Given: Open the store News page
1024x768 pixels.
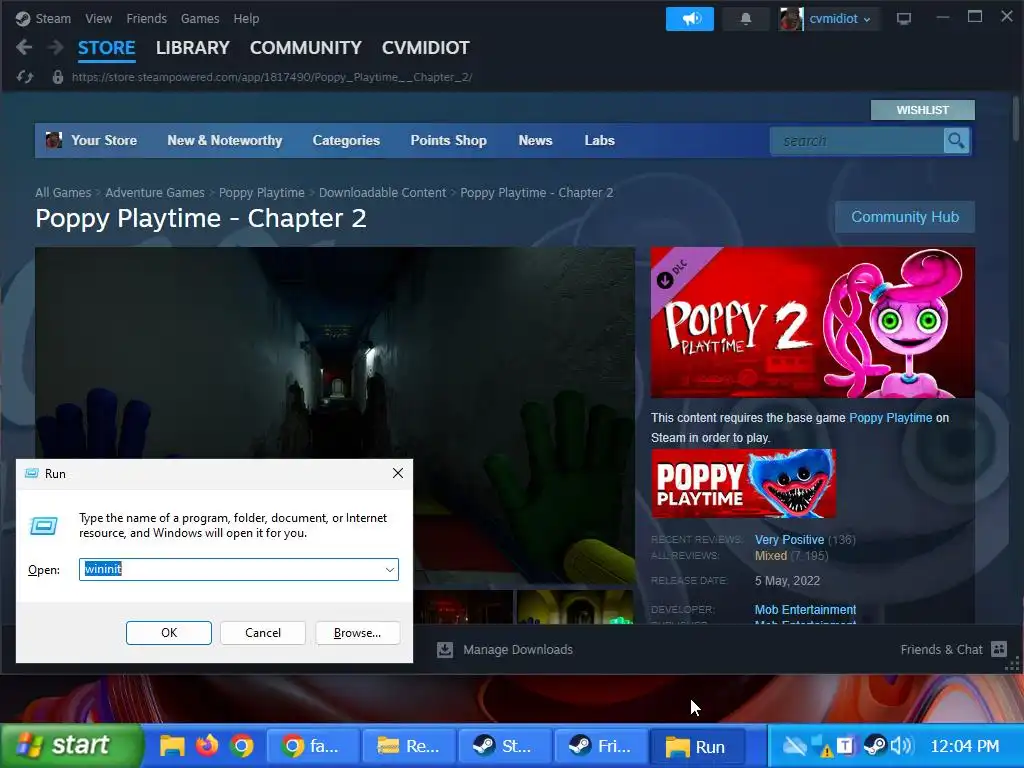Looking at the screenshot, I should pos(536,140).
